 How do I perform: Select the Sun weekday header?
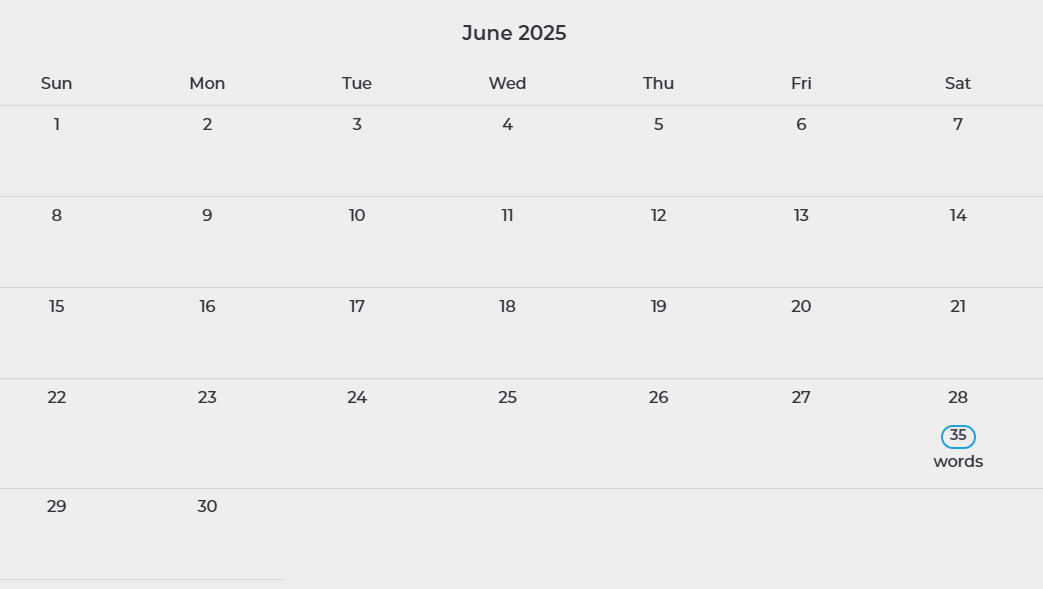point(57,84)
